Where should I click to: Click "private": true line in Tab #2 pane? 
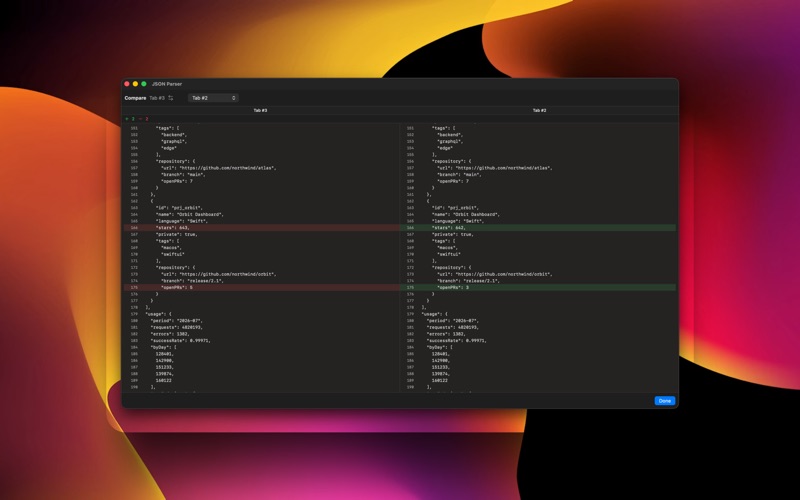coord(453,234)
